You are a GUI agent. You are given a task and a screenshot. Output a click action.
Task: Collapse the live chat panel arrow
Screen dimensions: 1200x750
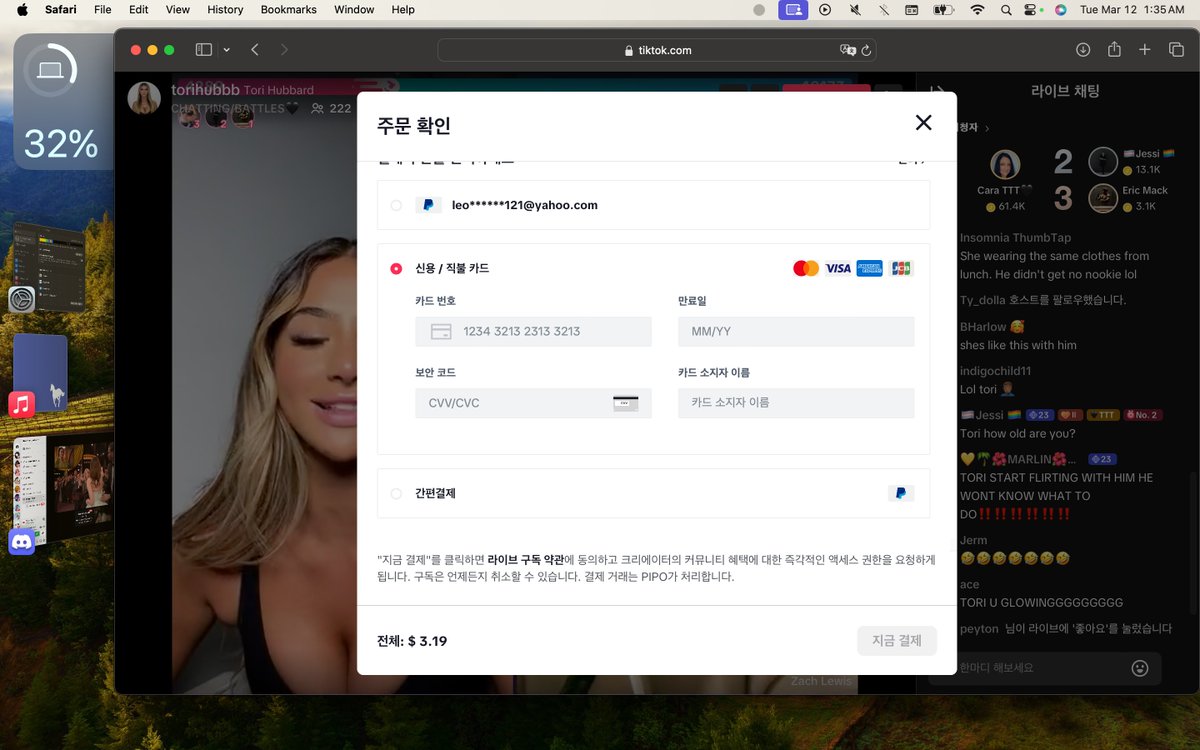[937, 91]
